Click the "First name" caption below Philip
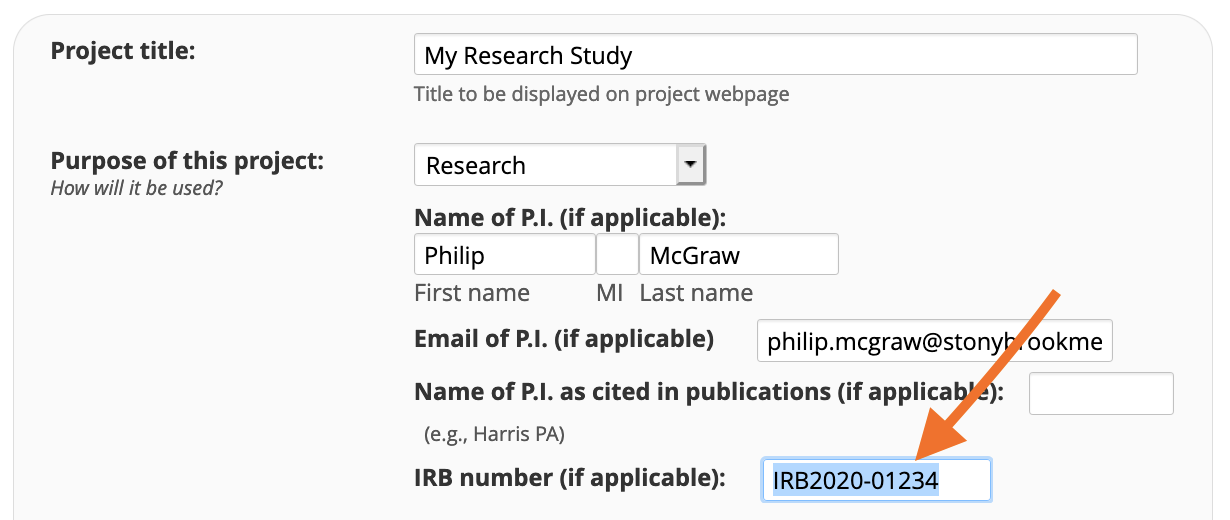The image size is (1230, 520). pos(472,293)
